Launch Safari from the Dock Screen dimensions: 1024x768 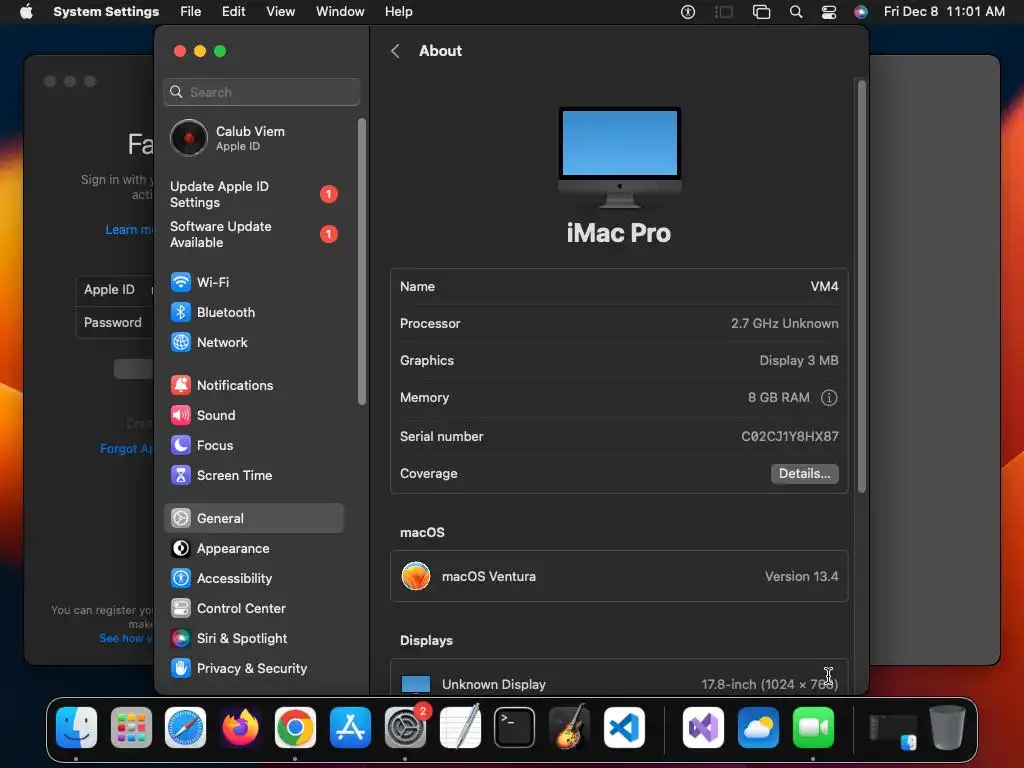click(185, 728)
